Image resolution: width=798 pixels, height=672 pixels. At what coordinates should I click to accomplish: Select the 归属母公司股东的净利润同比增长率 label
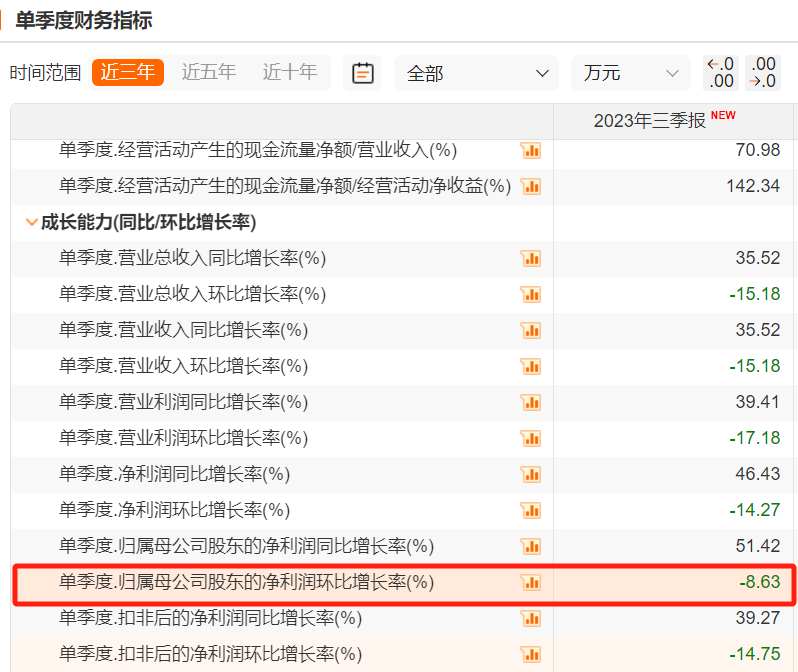point(246,546)
